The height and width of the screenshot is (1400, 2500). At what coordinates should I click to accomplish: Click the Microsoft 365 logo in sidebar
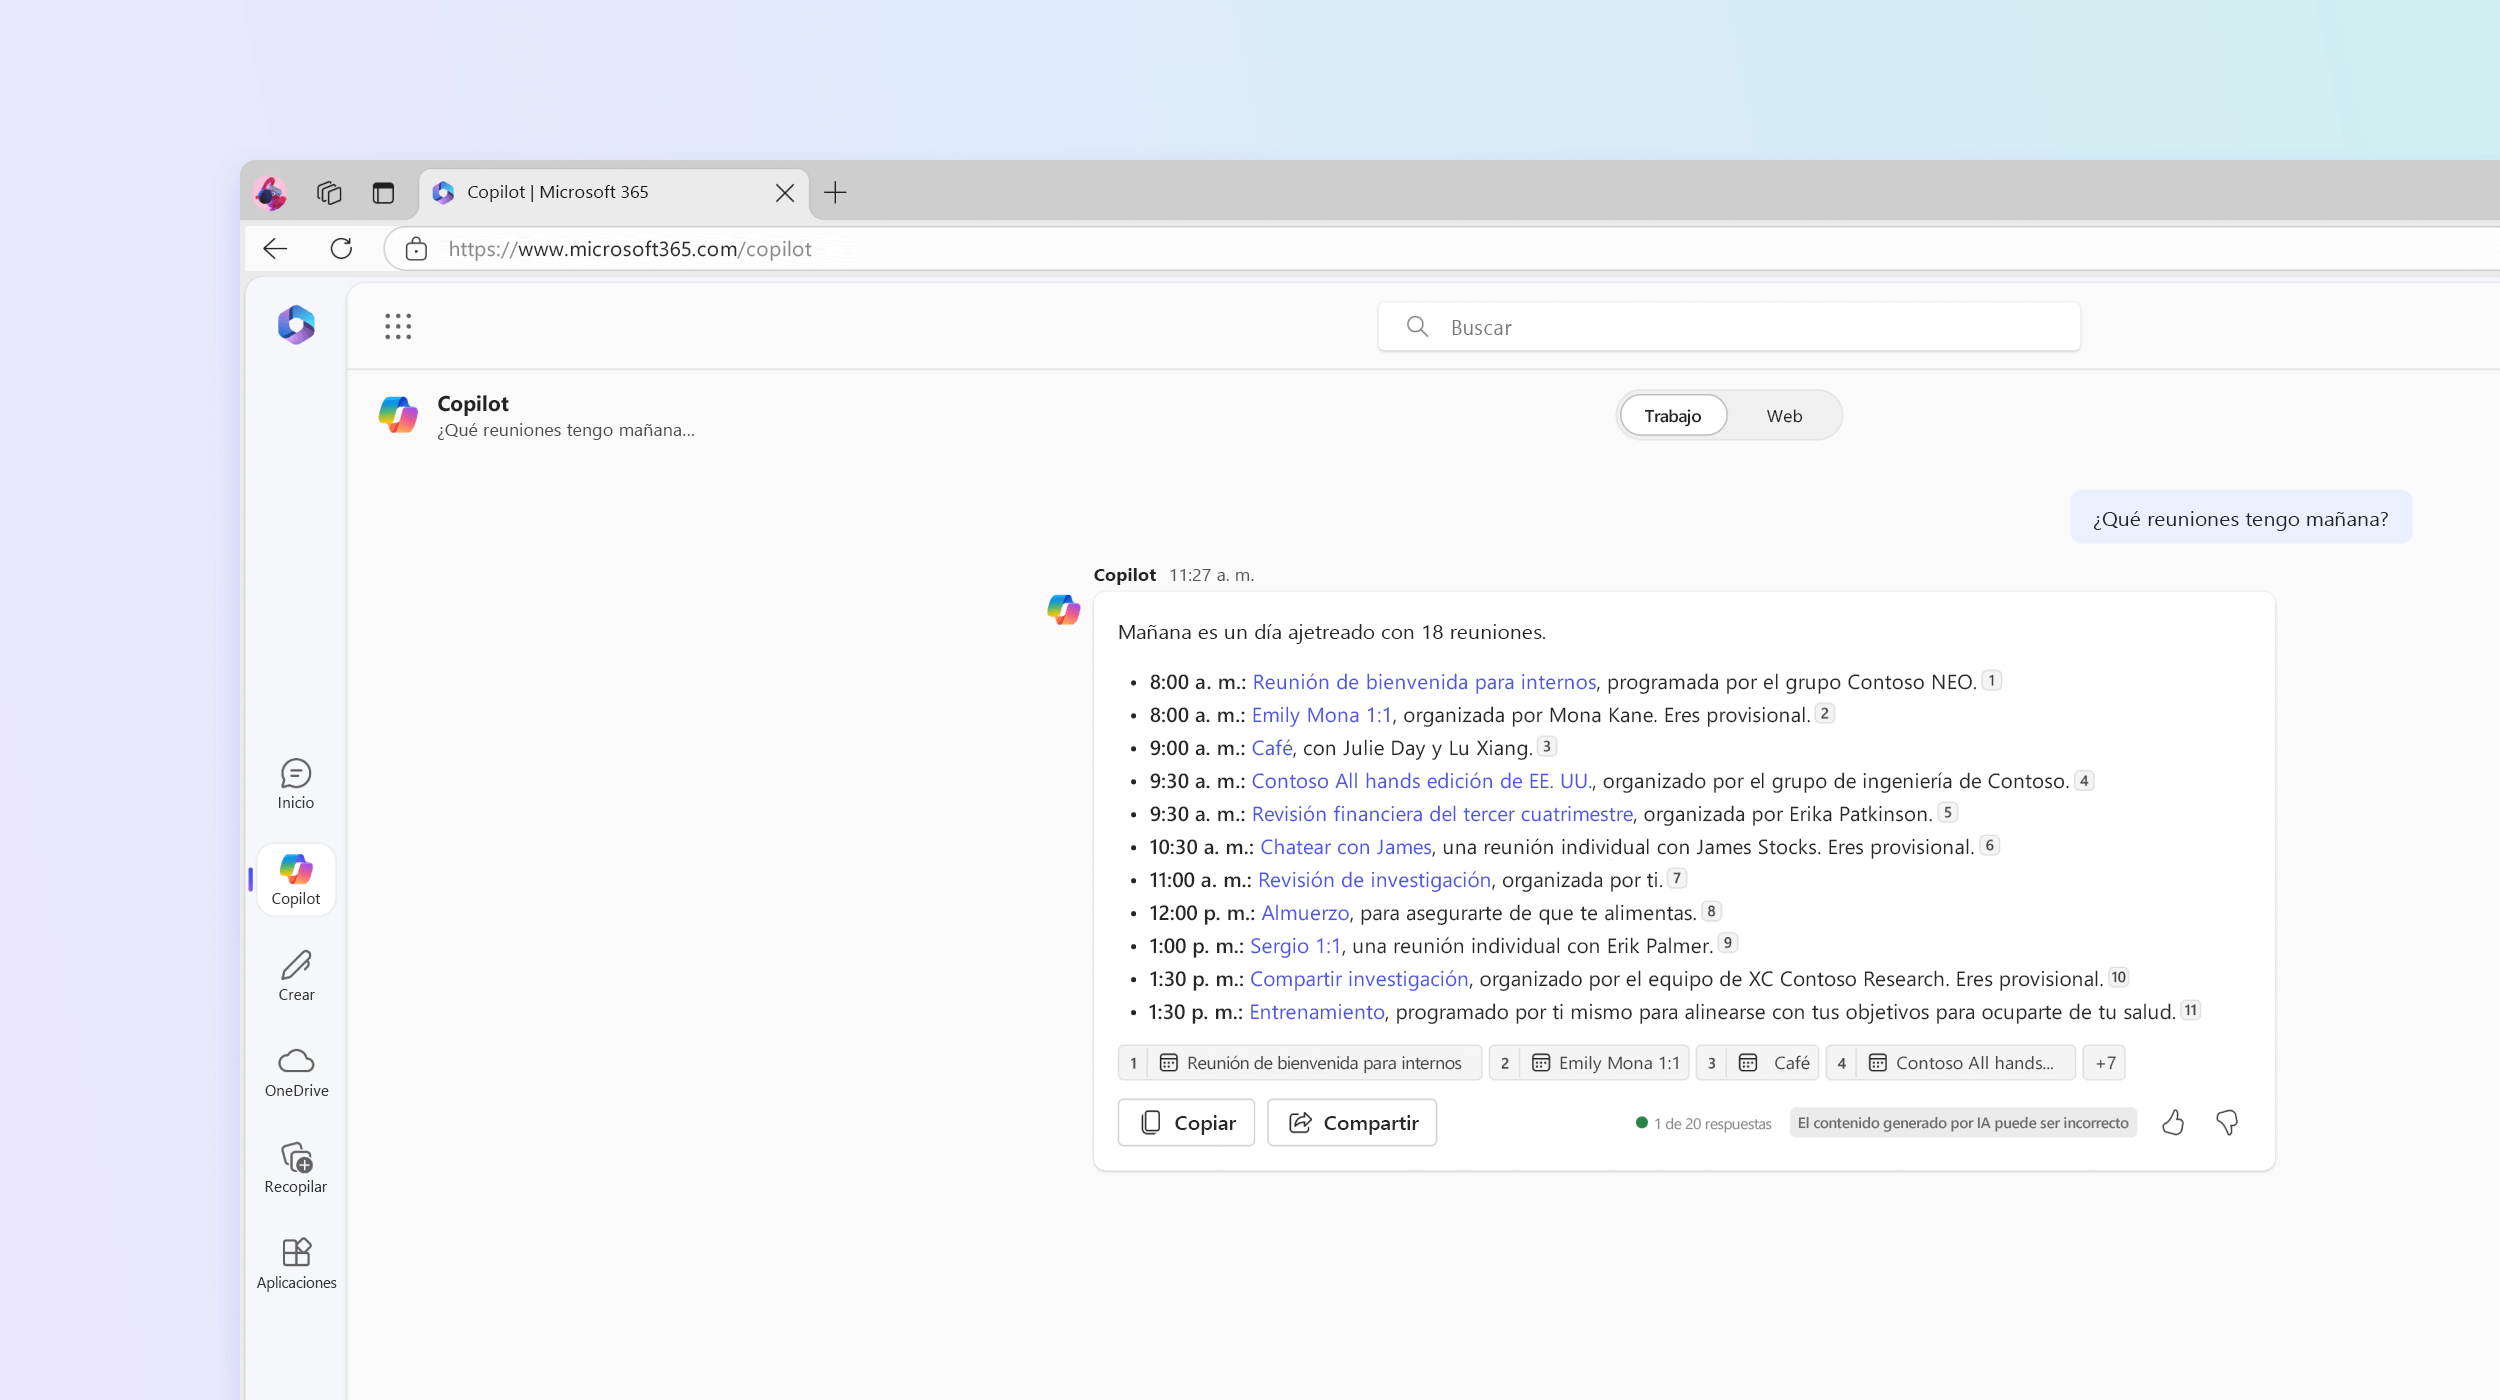point(296,325)
